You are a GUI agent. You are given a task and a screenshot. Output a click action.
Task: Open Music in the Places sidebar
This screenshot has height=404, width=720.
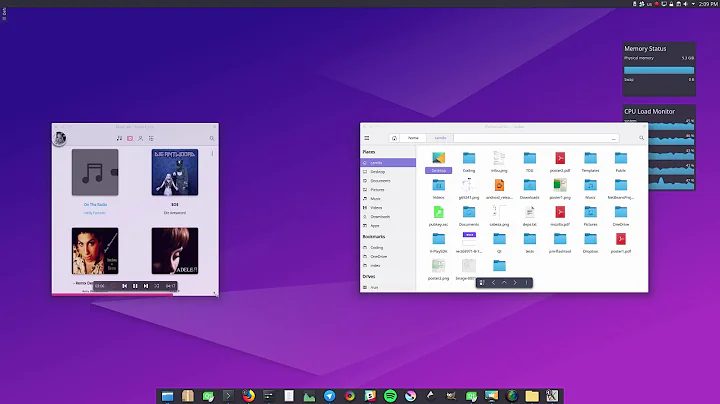(388, 198)
